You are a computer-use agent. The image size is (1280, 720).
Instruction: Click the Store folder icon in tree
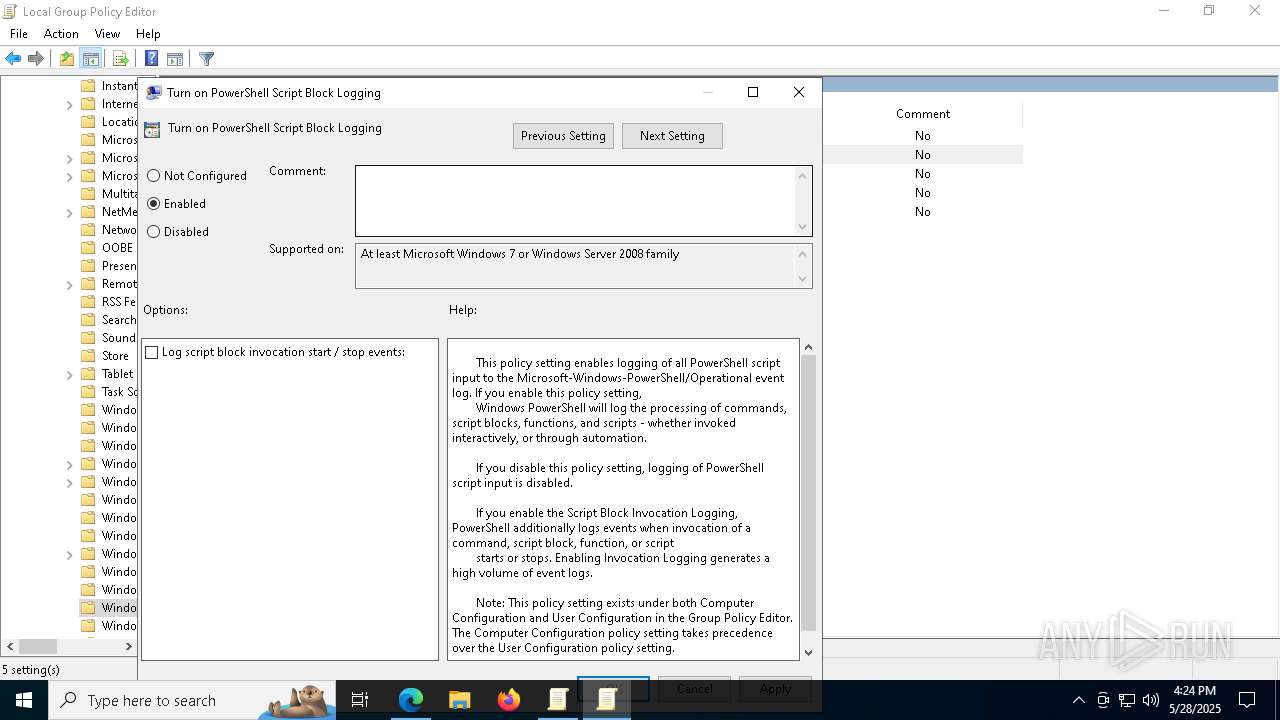pyautogui.click(x=88, y=356)
